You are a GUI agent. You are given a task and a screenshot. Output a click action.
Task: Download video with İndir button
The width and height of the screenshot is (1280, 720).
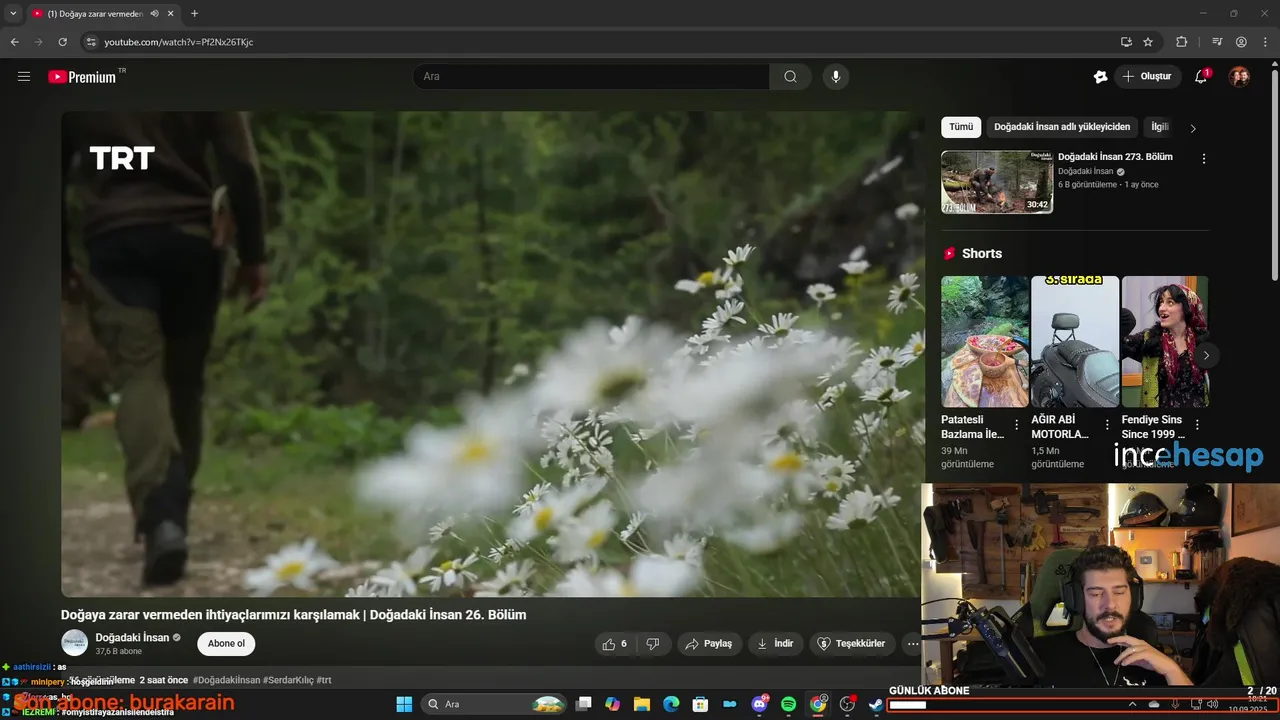tap(775, 644)
